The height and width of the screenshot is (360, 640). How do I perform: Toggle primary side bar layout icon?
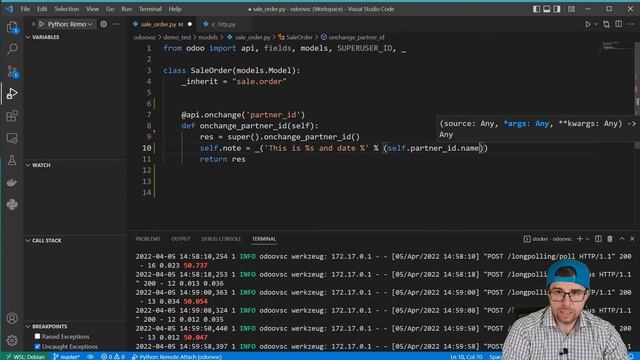tap(536, 9)
